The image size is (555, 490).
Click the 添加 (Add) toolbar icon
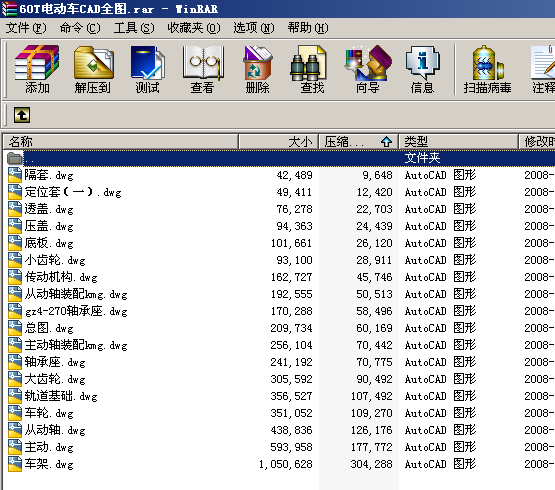(x=37, y=63)
